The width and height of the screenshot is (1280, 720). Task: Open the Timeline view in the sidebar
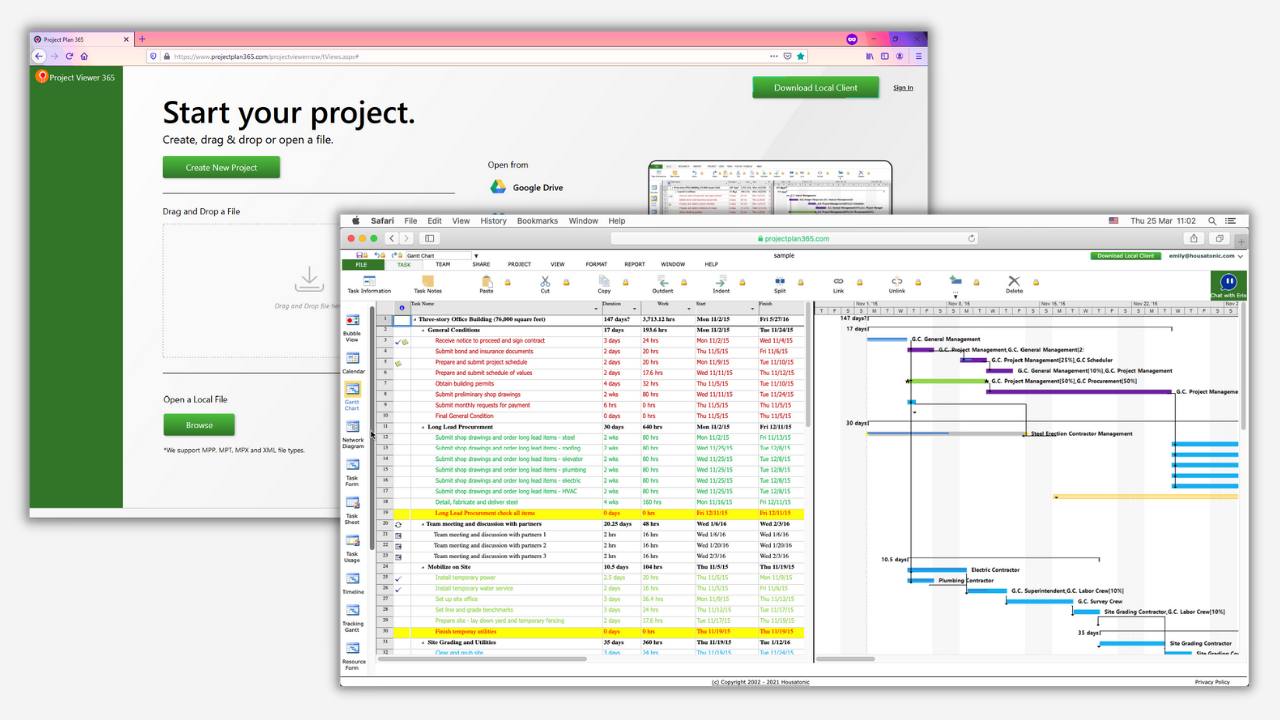point(353,584)
